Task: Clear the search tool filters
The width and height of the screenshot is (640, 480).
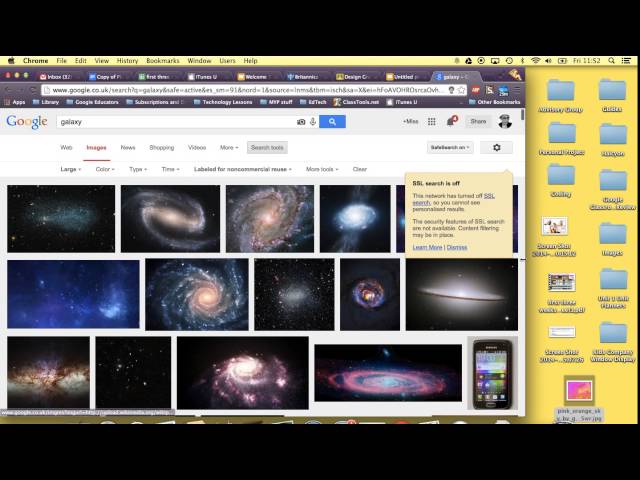Action: (x=360, y=169)
